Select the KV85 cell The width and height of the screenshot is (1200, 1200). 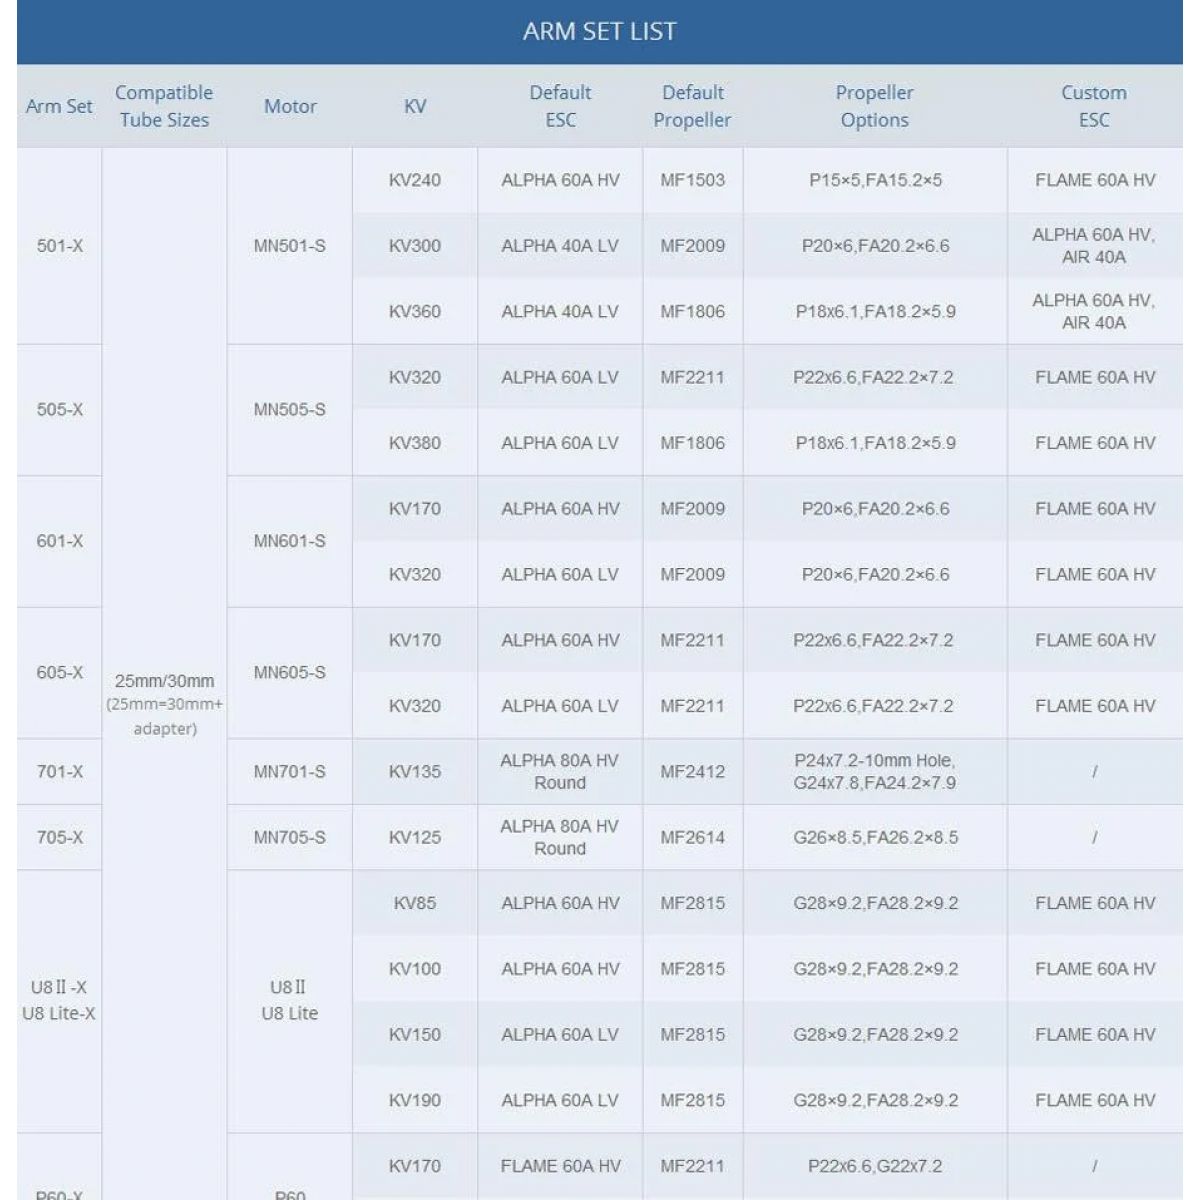click(415, 903)
